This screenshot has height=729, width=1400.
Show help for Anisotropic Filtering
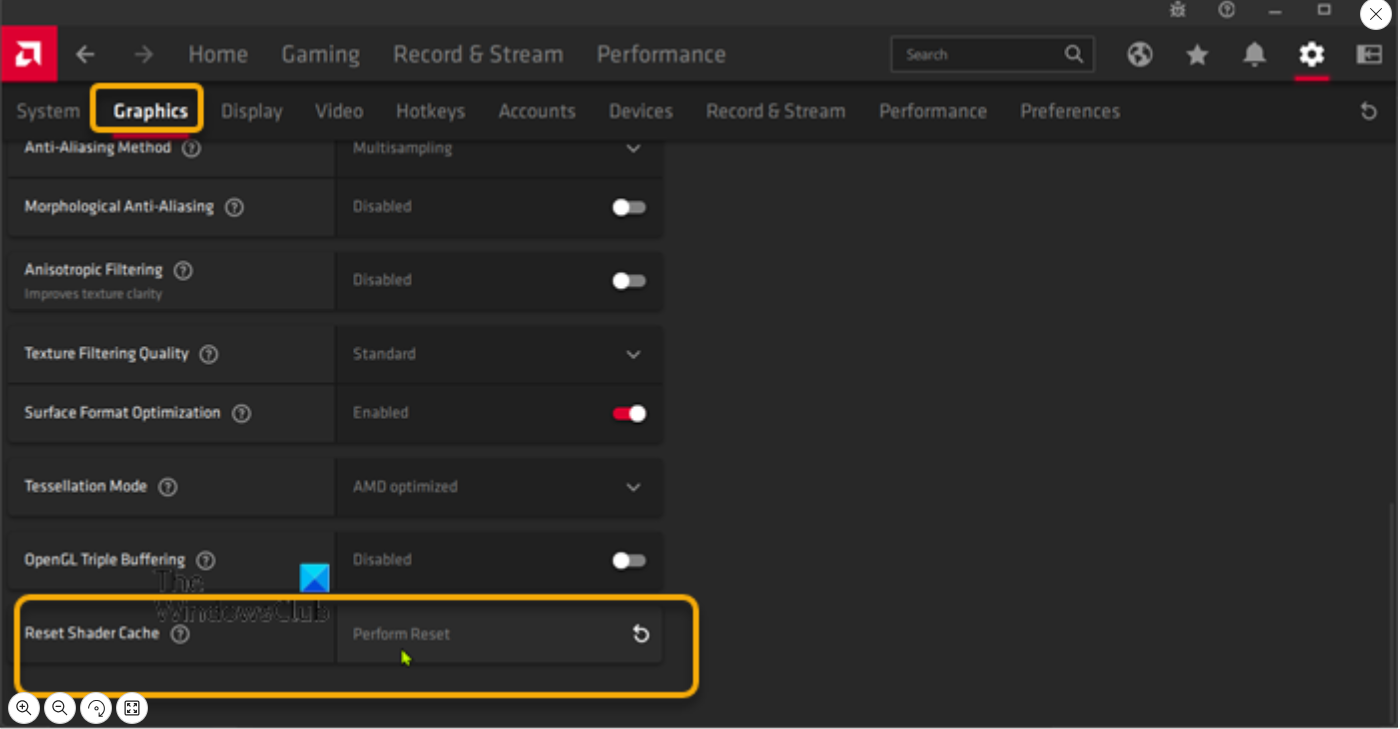click(x=183, y=270)
